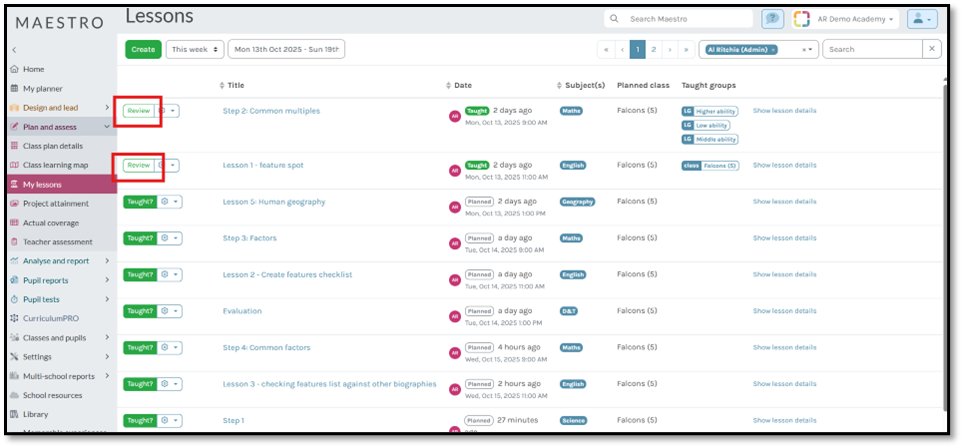Click the Home icon in sidebar
Screen dimensions: 963x448
[x=14, y=69]
